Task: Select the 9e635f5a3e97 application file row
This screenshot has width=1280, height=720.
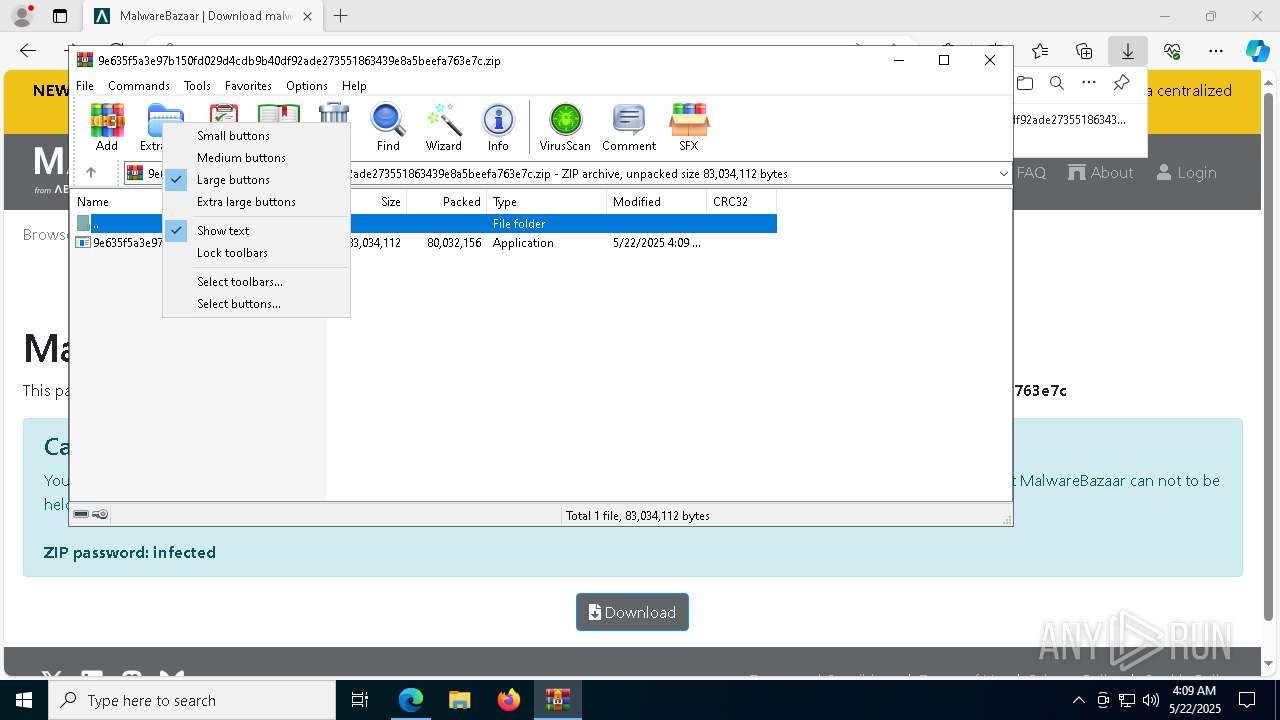Action: pos(424,242)
